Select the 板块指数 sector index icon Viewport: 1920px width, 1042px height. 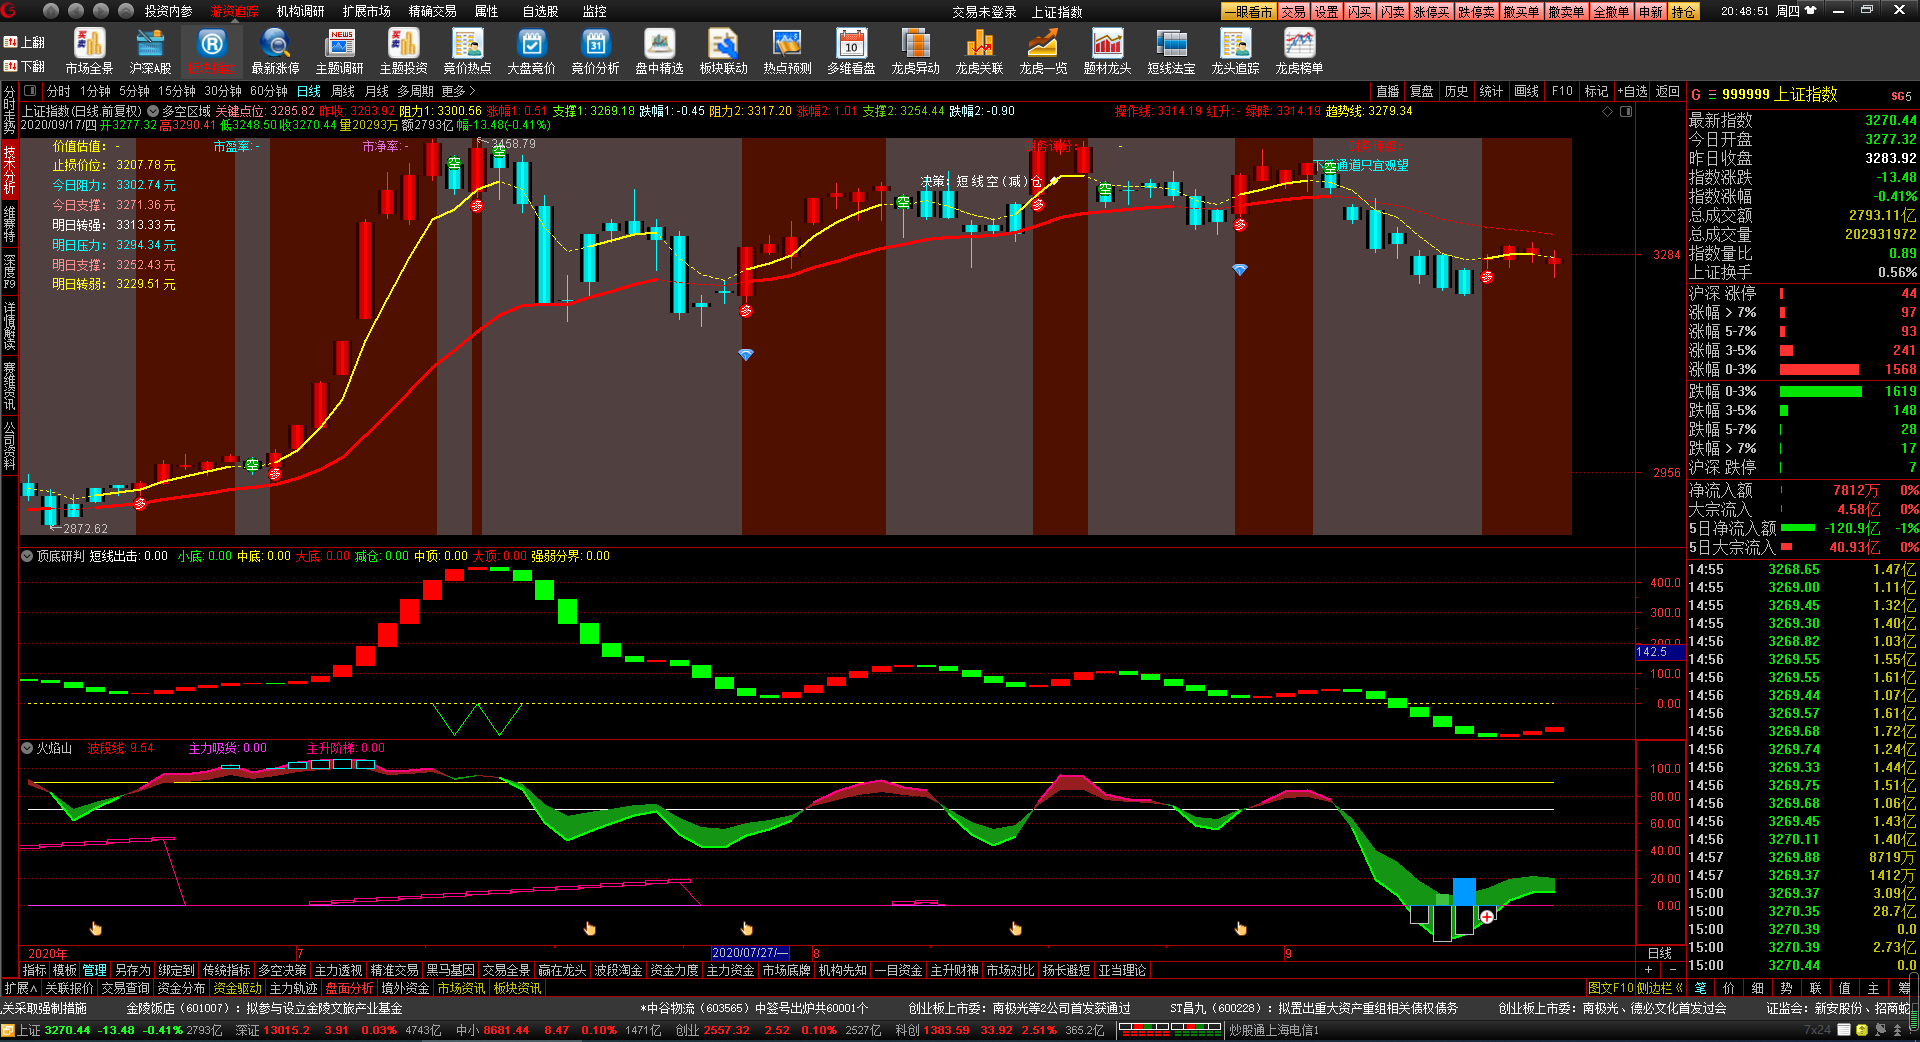[x=211, y=51]
